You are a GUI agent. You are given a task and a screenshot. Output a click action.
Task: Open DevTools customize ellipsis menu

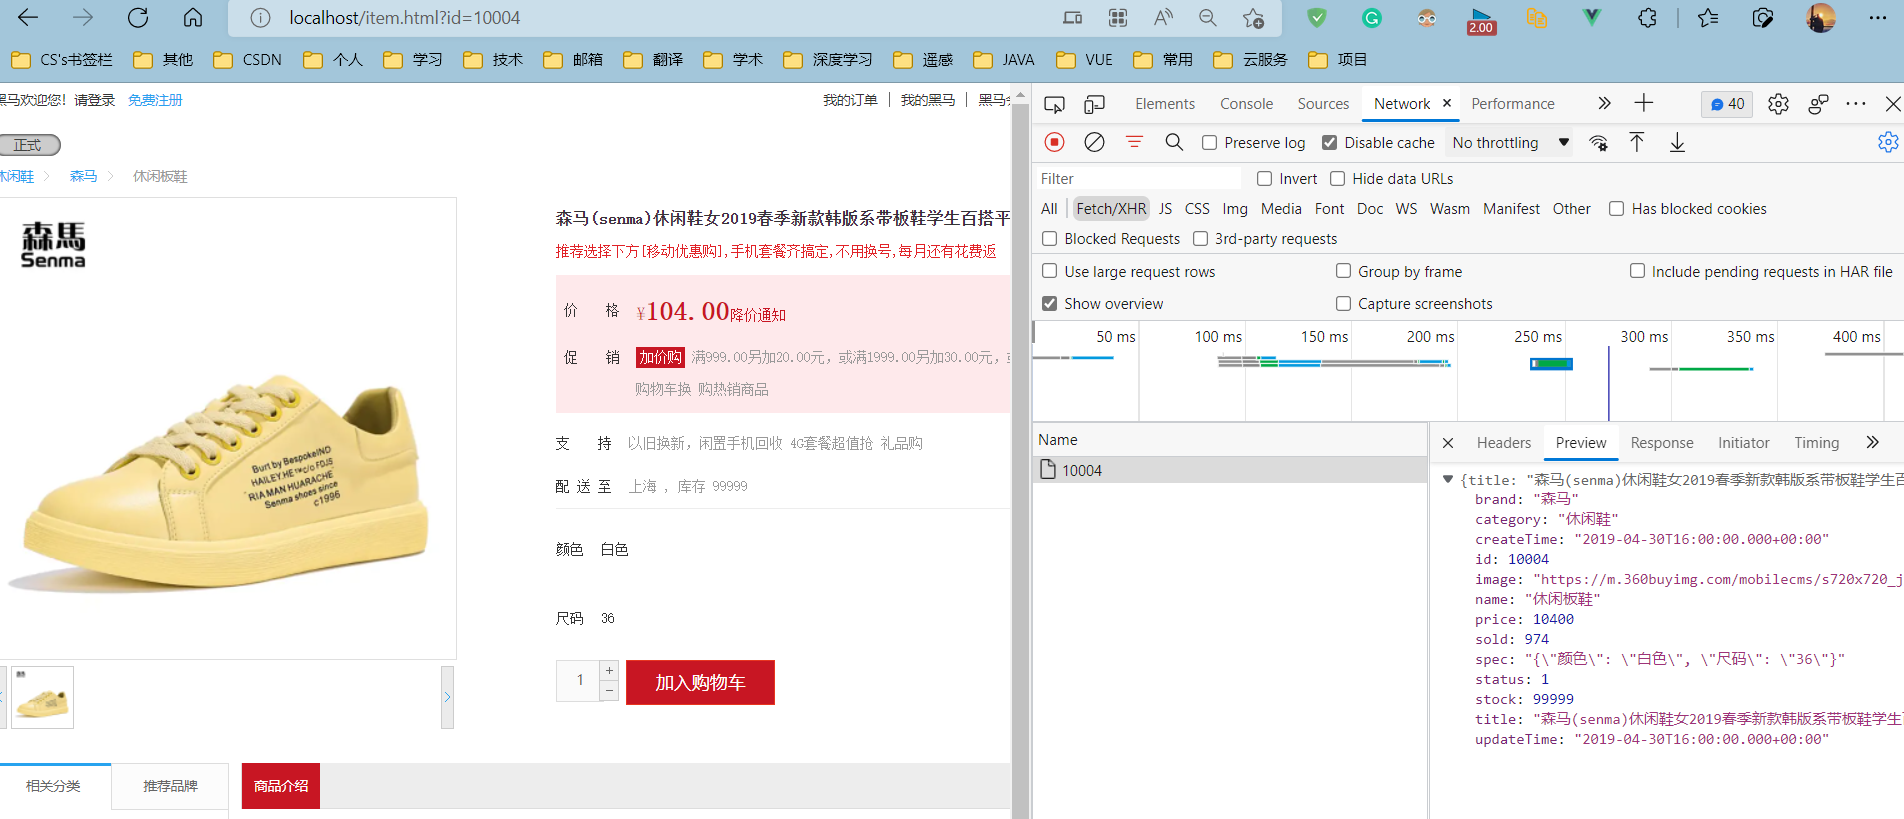pos(1856,104)
